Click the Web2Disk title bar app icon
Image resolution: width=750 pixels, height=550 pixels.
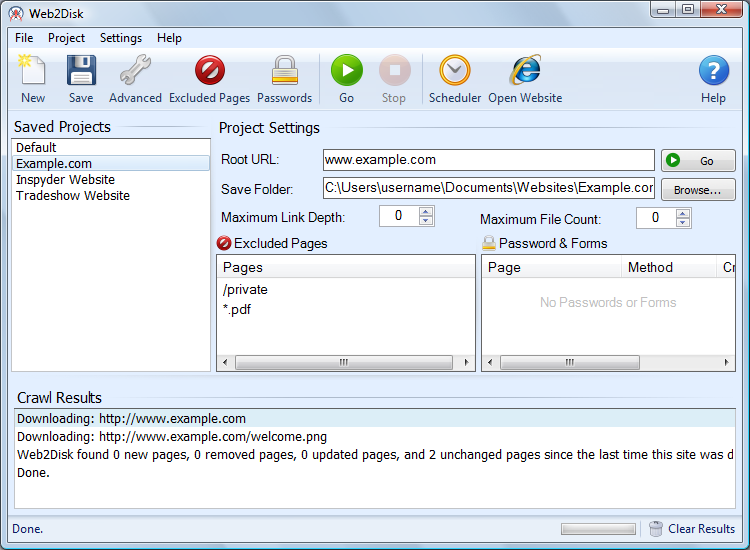[x=16, y=13]
